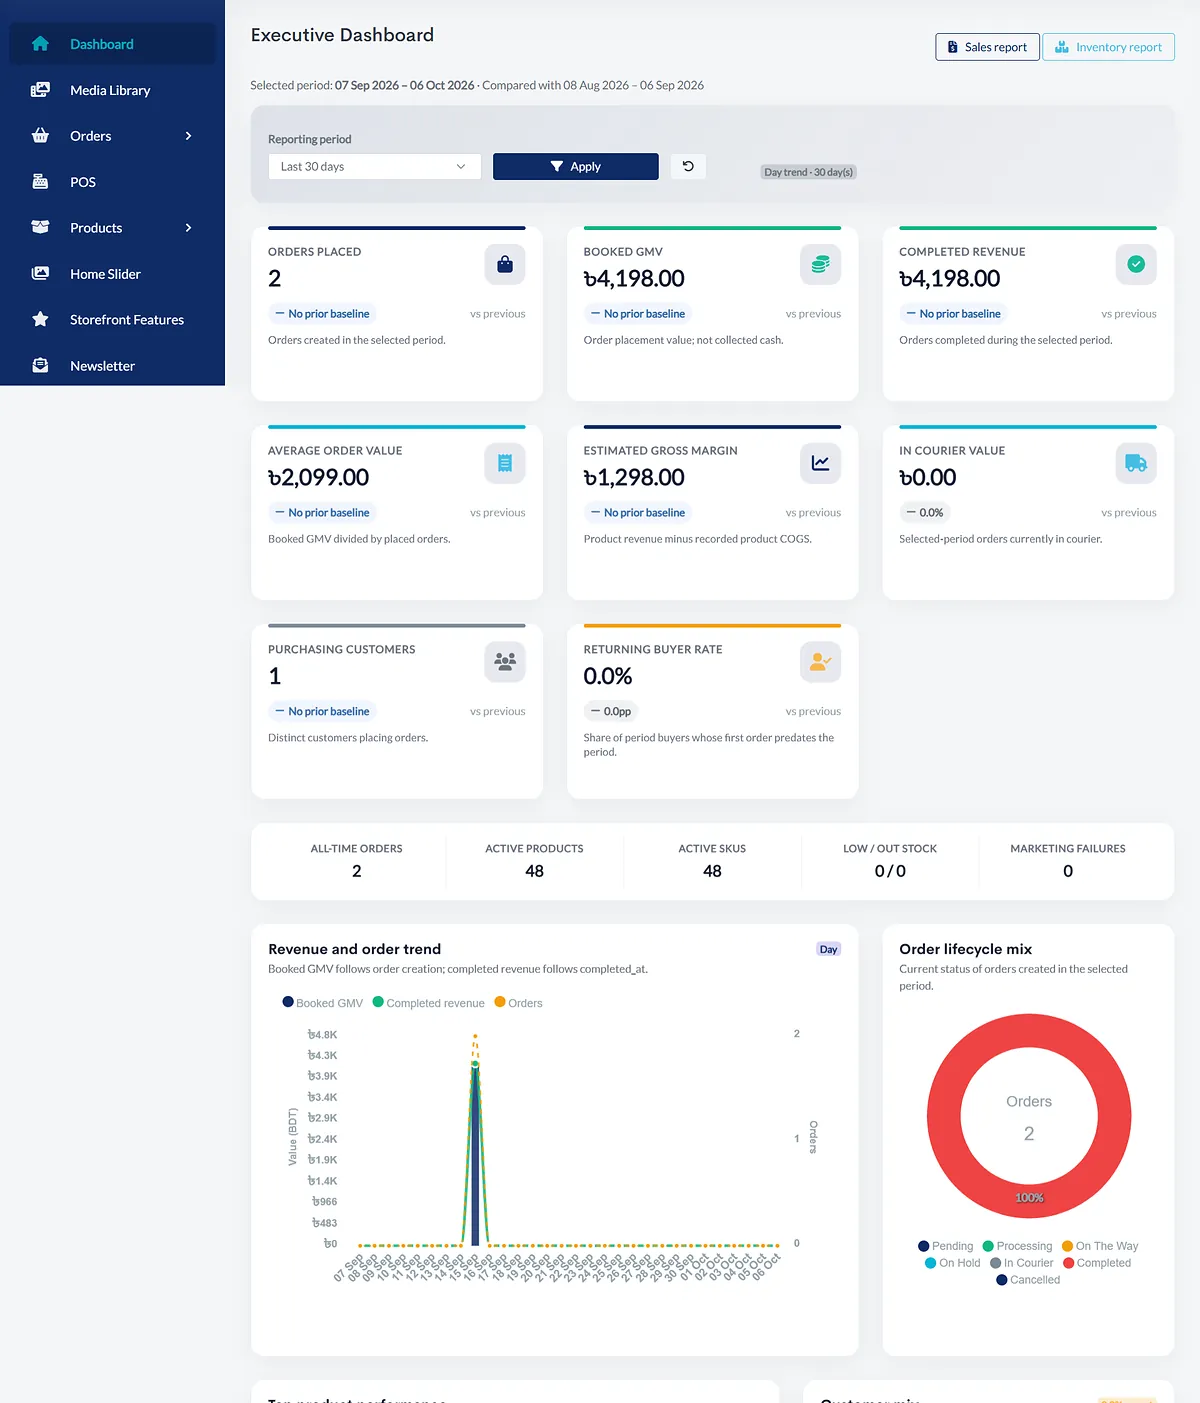Click the Returning Buyer Rate user icon
The width and height of the screenshot is (1200, 1403).
tap(820, 662)
